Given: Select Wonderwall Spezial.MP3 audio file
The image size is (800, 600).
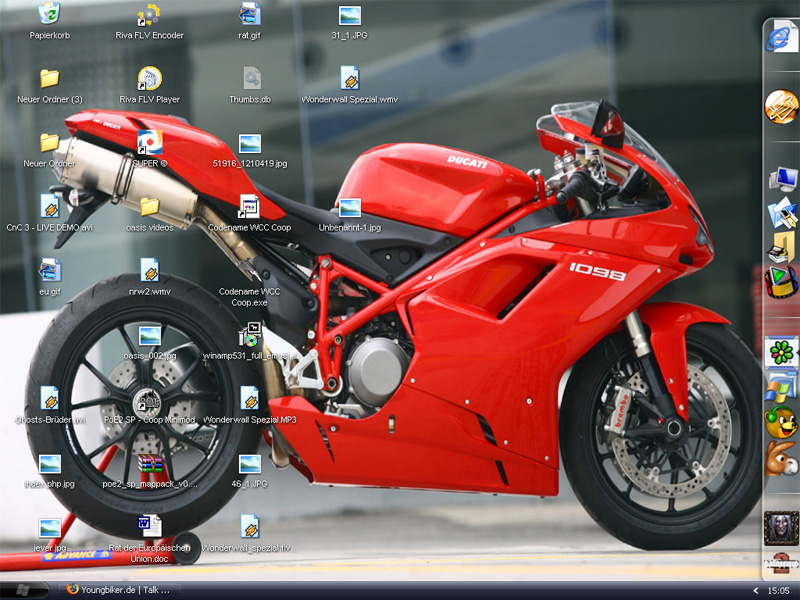Looking at the screenshot, I should tap(249, 398).
